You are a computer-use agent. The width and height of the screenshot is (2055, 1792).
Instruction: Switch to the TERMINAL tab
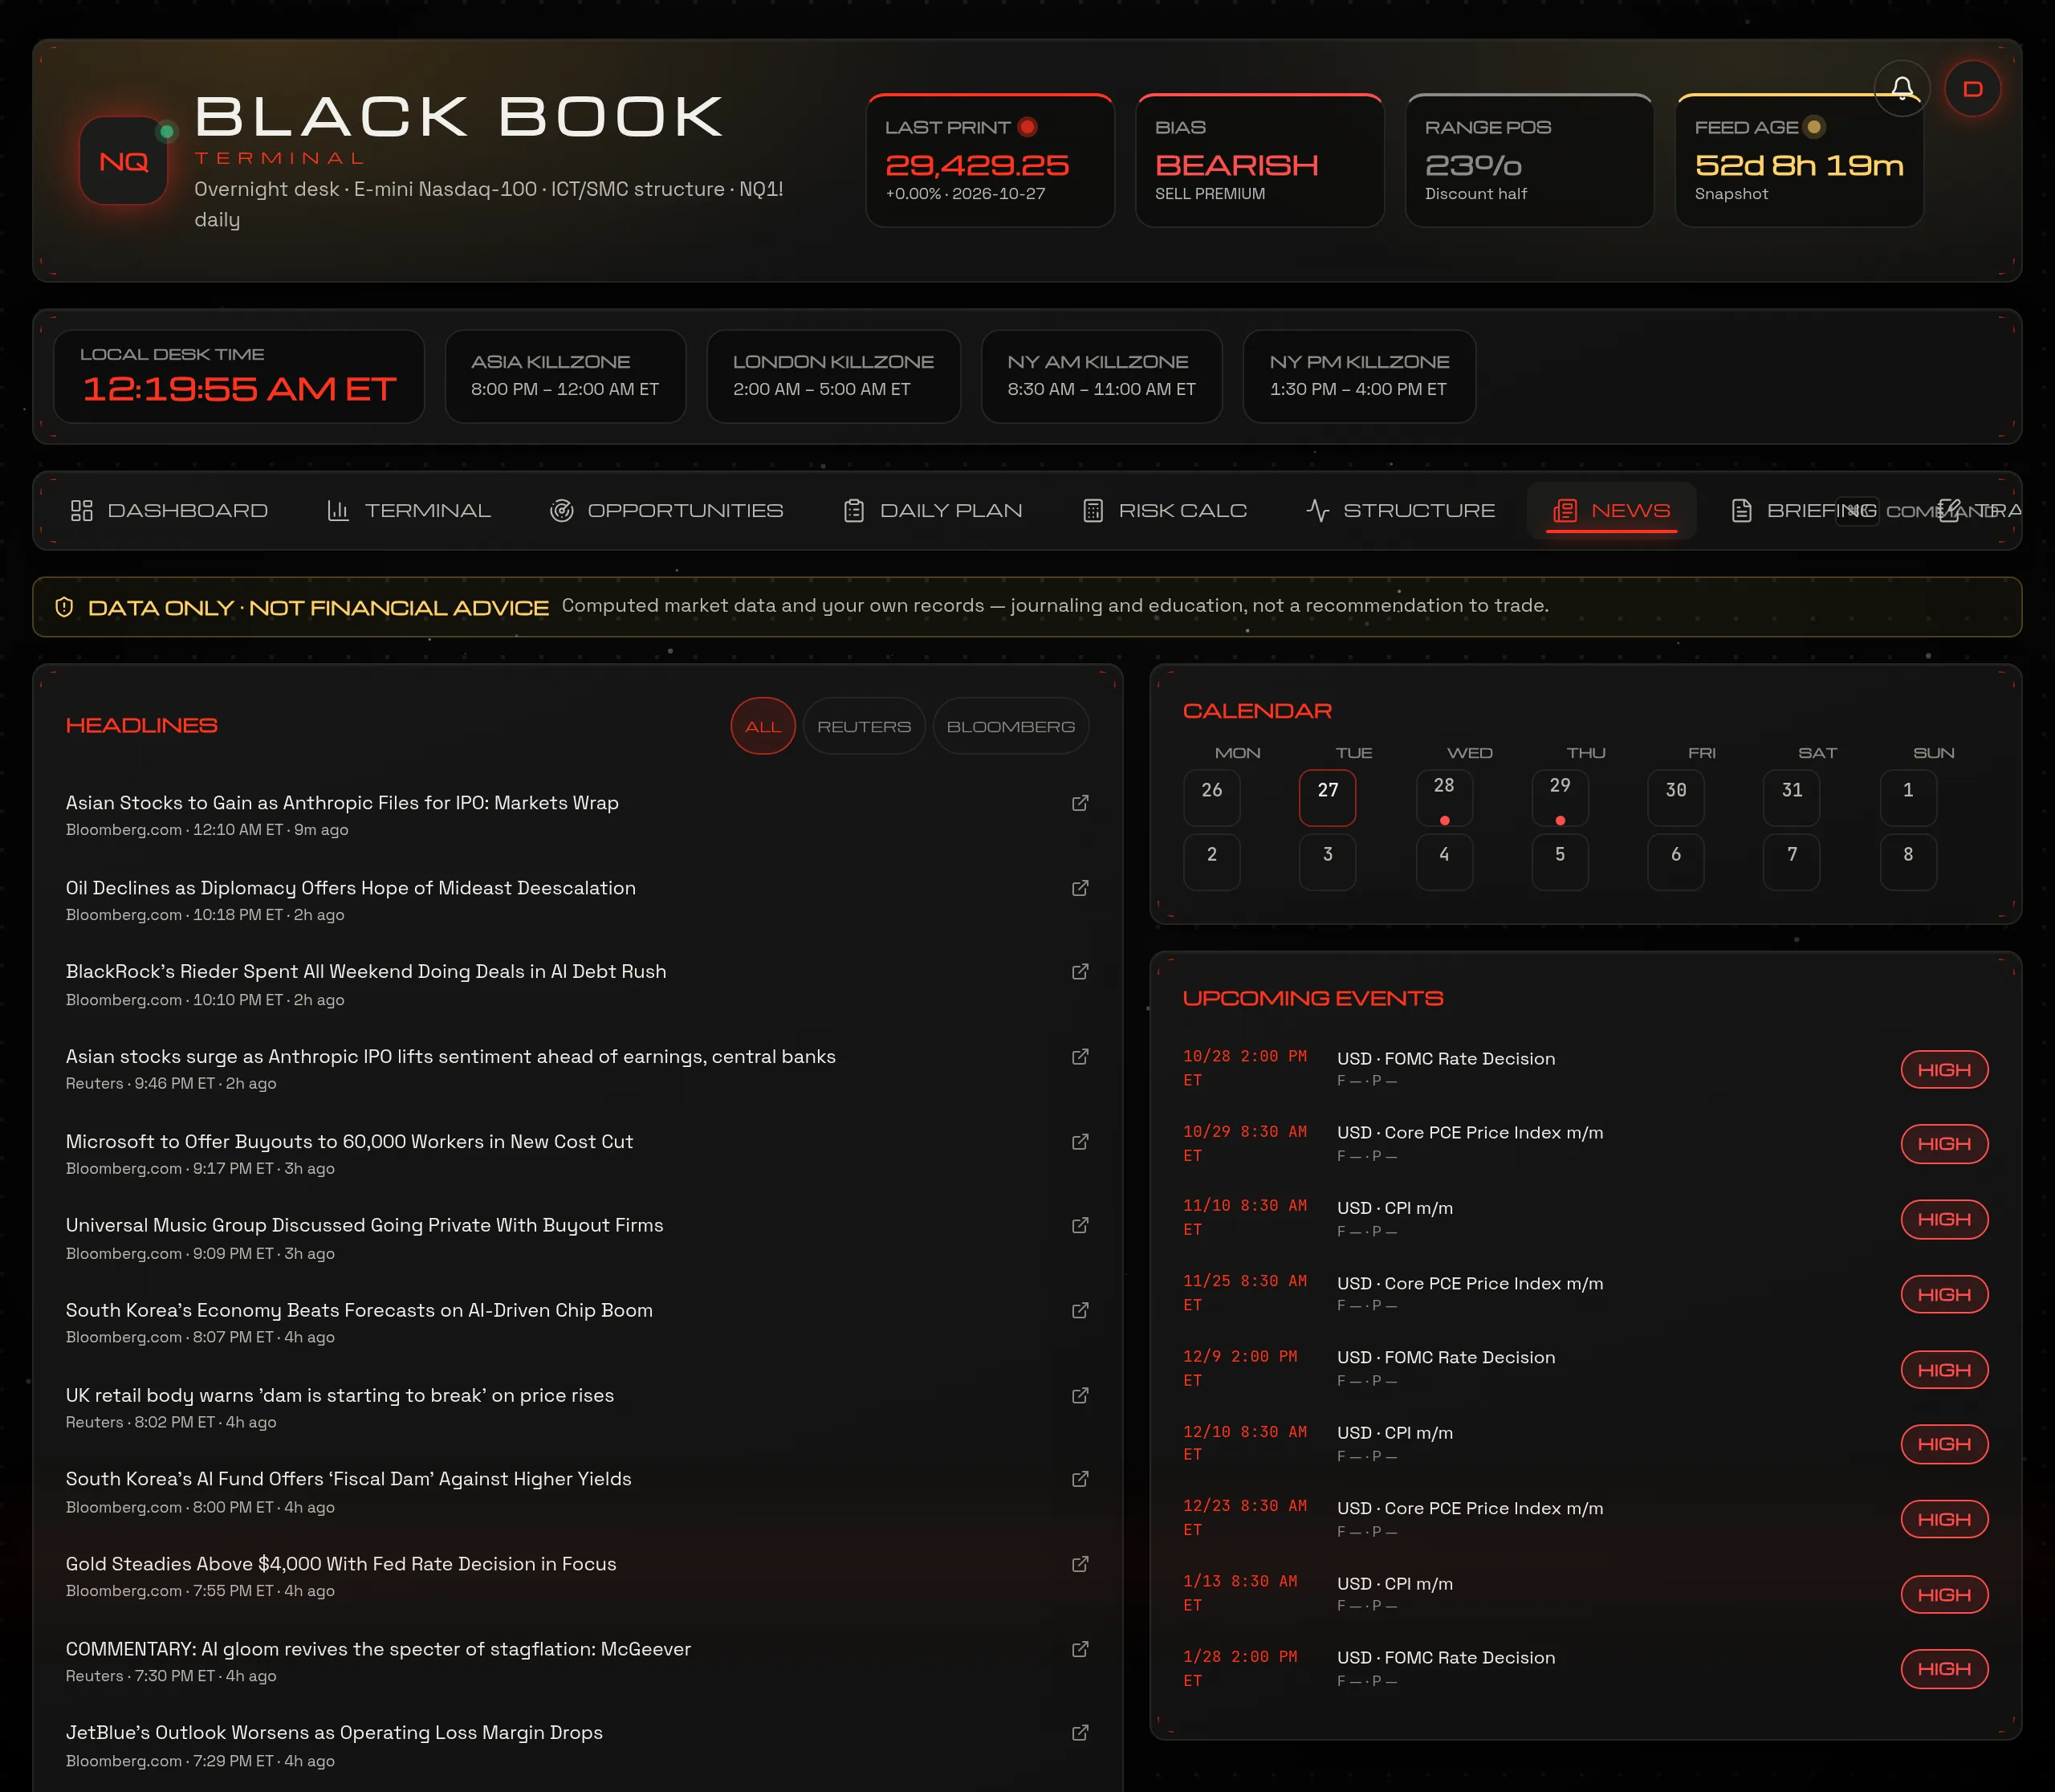click(409, 511)
